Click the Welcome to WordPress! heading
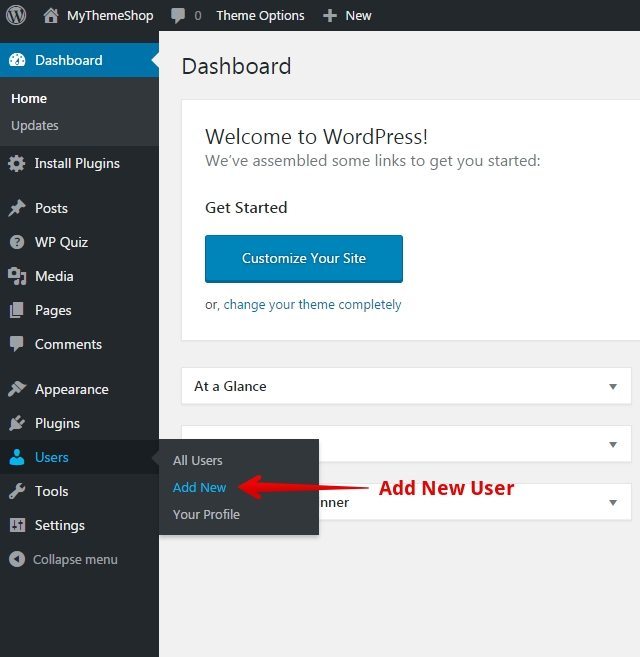Image resolution: width=640 pixels, height=657 pixels. 316,137
